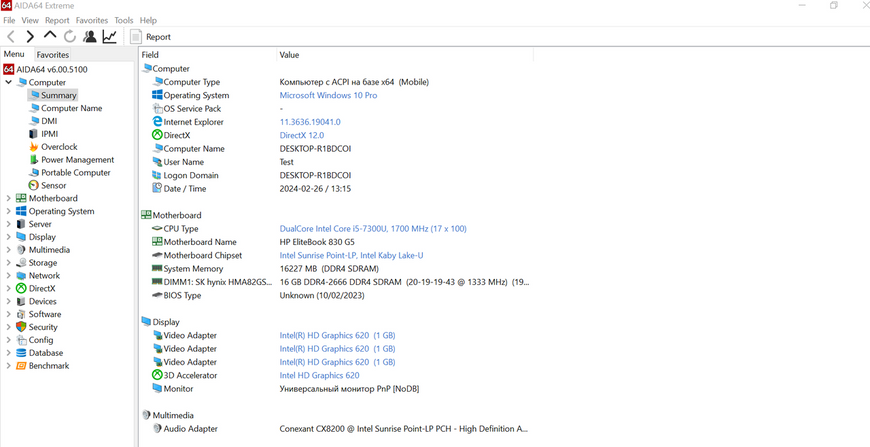The height and width of the screenshot is (447, 870).
Task: Open the Report menu
Action: click(x=57, y=20)
